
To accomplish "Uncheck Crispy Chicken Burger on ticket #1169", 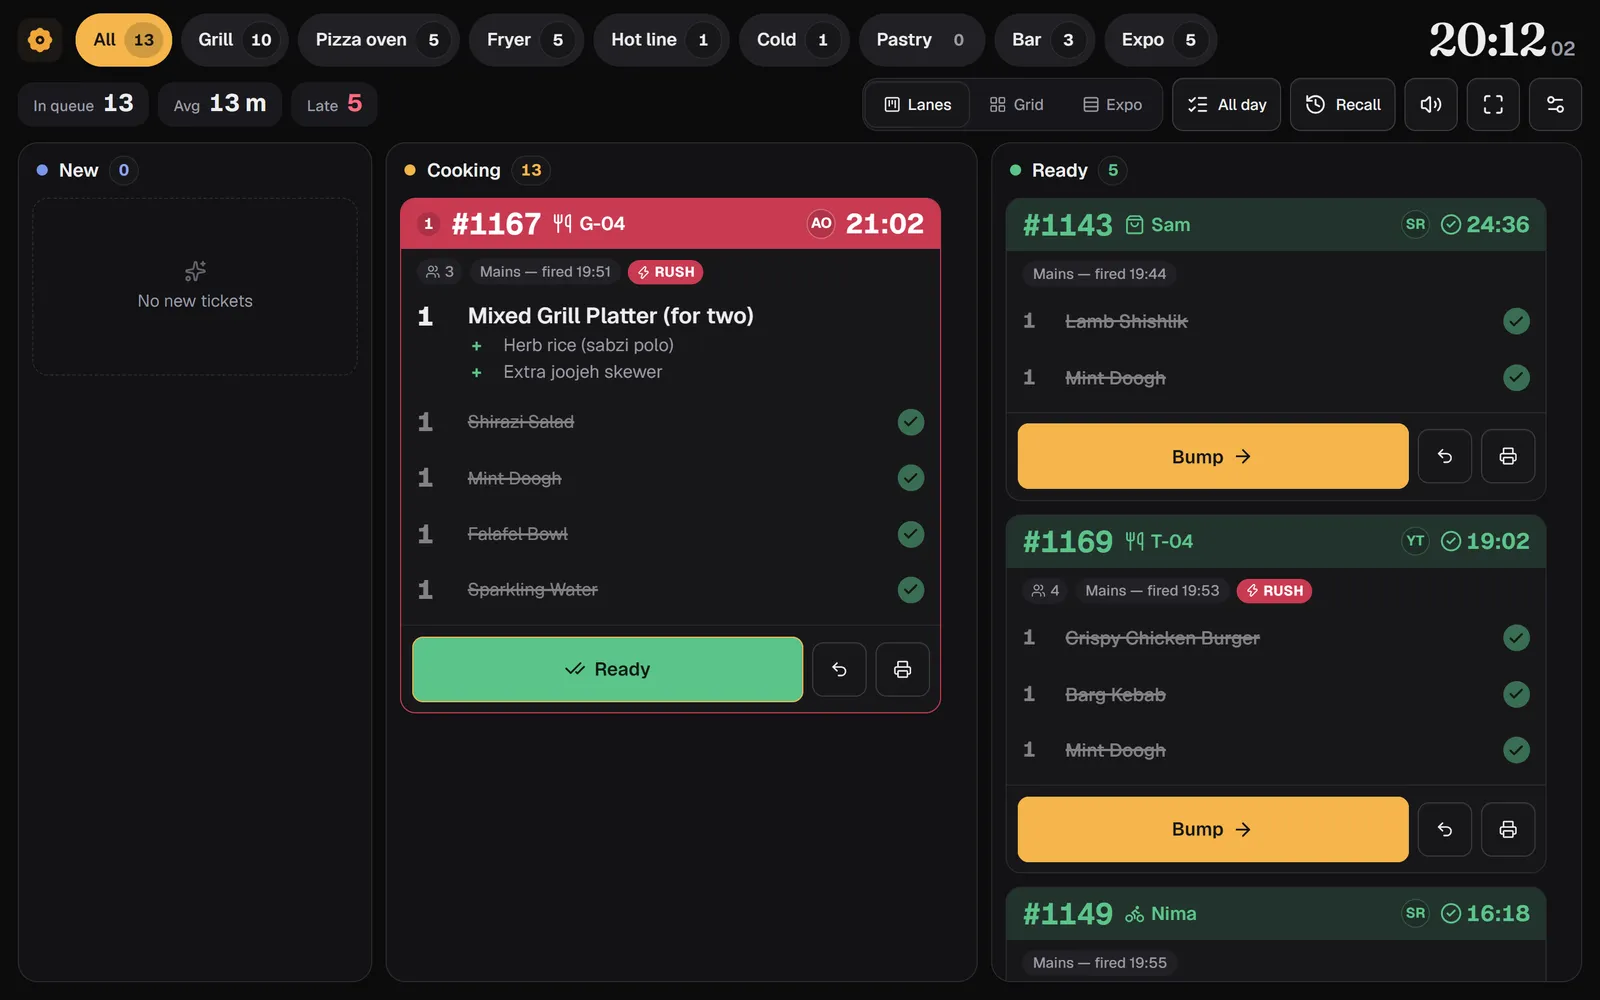I will click(1516, 638).
